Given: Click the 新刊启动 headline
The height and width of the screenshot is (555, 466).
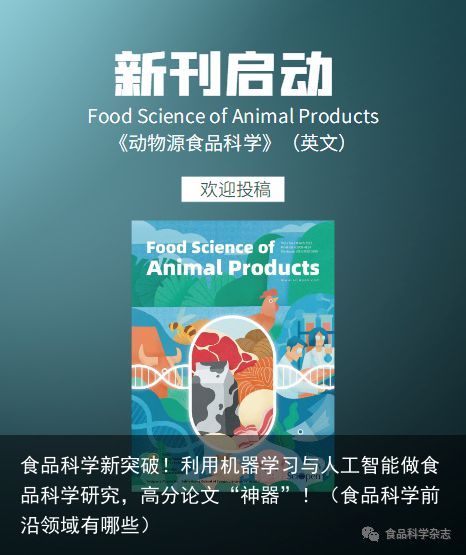Looking at the screenshot, I should point(224,74).
